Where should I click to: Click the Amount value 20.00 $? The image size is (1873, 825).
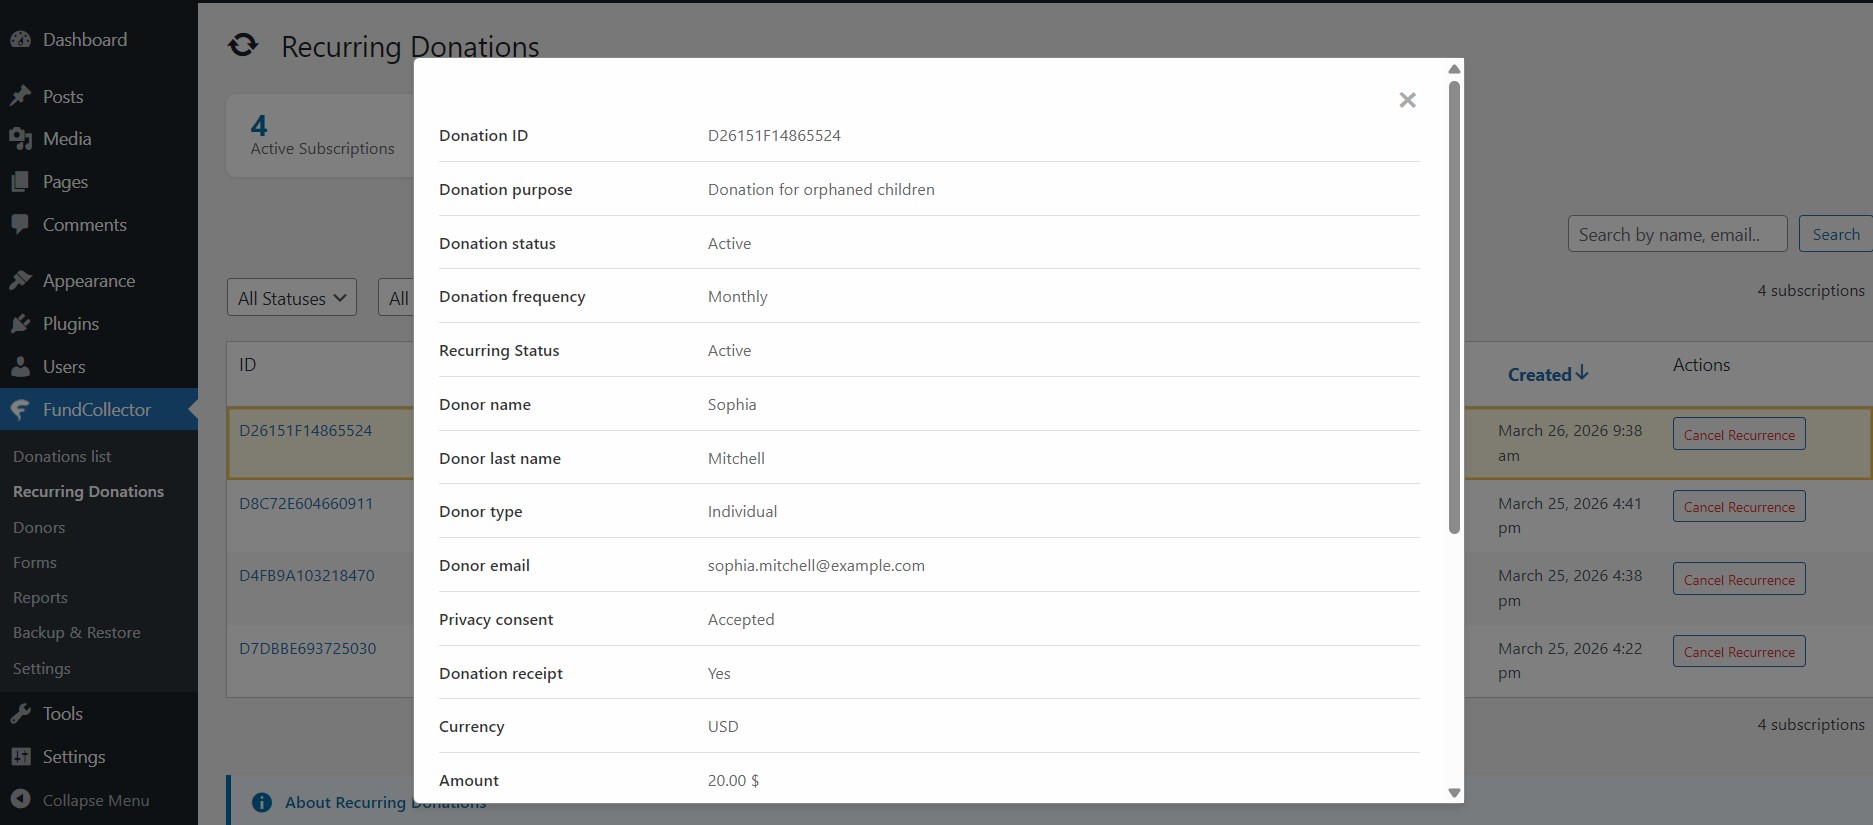tap(733, 781)
